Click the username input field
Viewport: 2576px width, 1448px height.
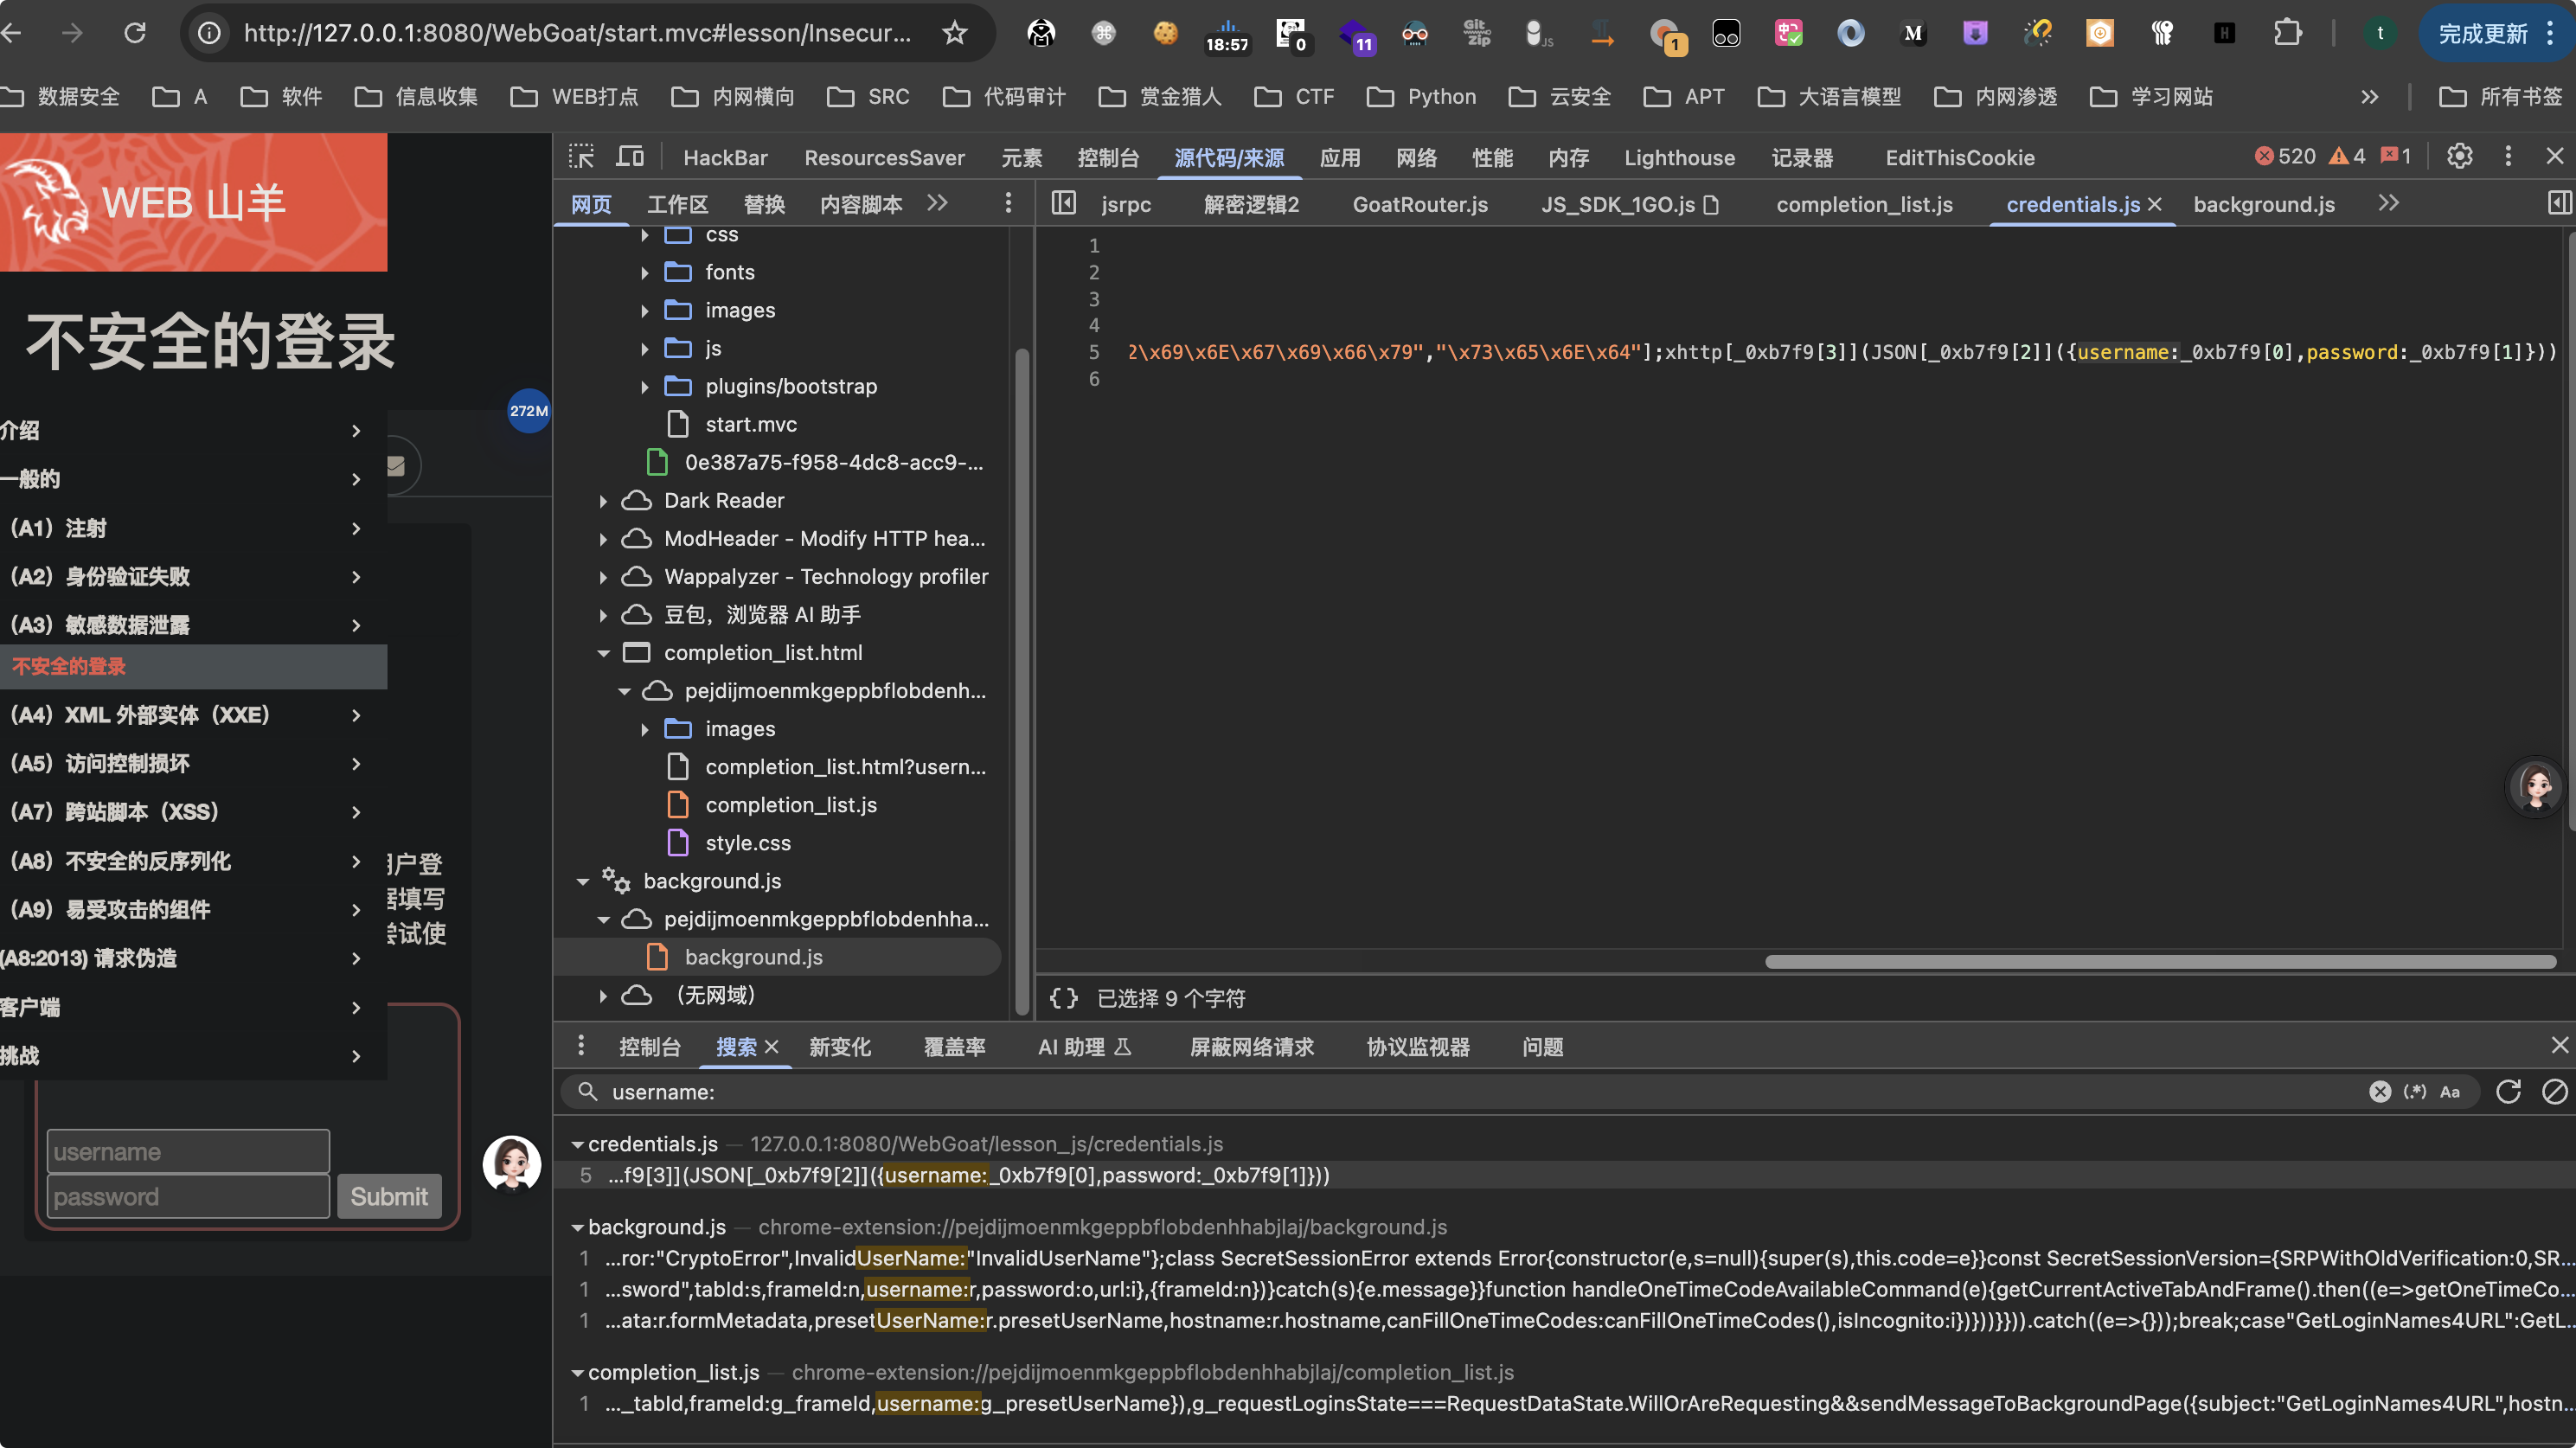(x=188, y=1151)
